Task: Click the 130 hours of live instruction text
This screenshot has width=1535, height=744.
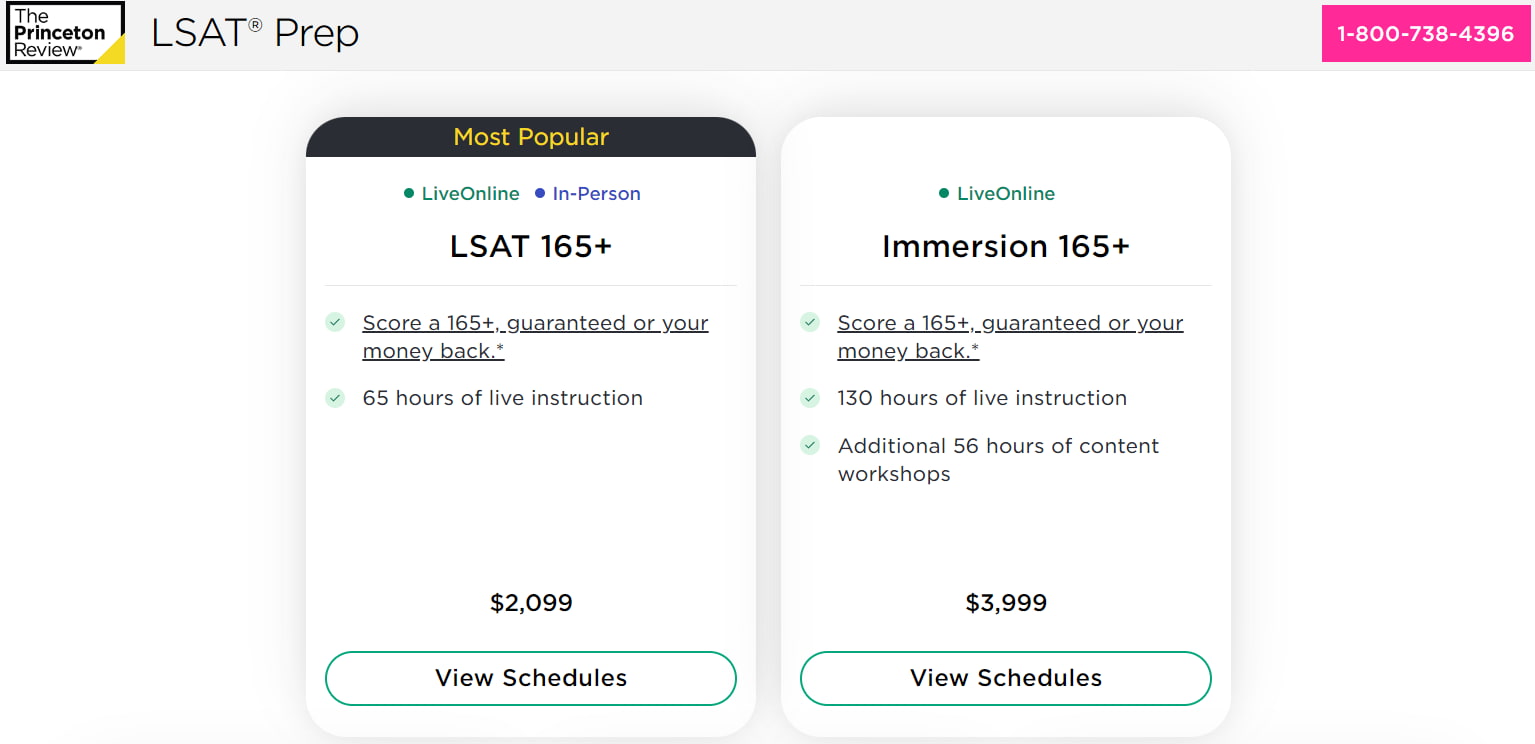Action: coord(982,398)
